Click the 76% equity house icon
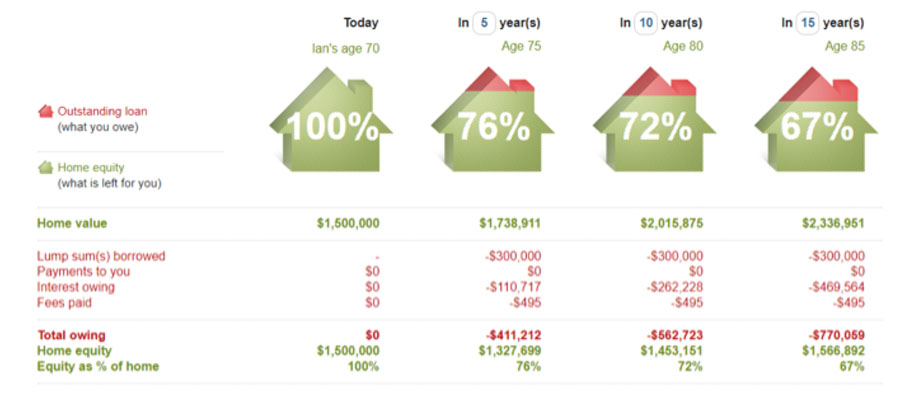This screenshot has height=395, width=900. click(x=492, y=119)
